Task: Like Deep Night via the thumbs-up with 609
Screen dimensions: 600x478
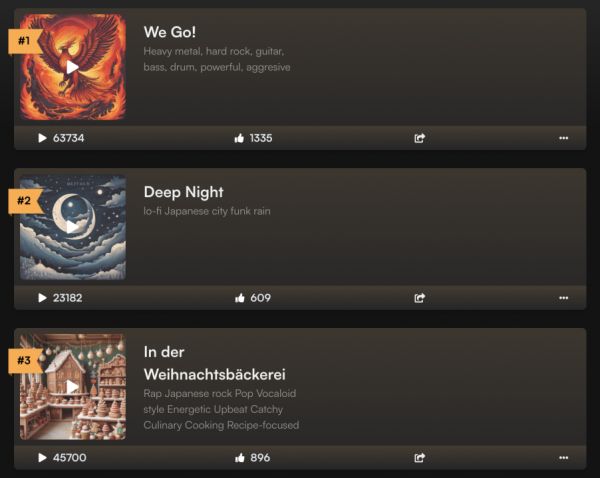Action: [x=240, y=298]
